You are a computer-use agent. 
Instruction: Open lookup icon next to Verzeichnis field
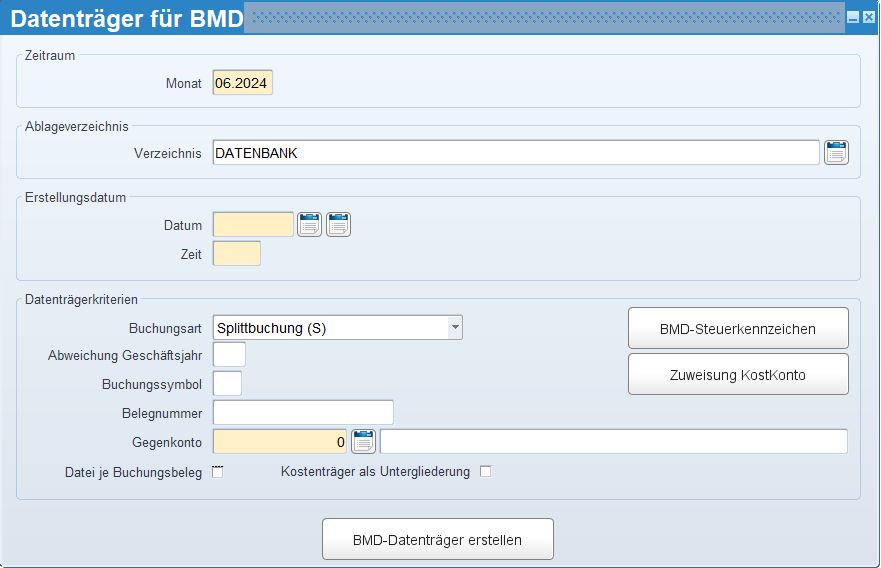pos(836,152)
